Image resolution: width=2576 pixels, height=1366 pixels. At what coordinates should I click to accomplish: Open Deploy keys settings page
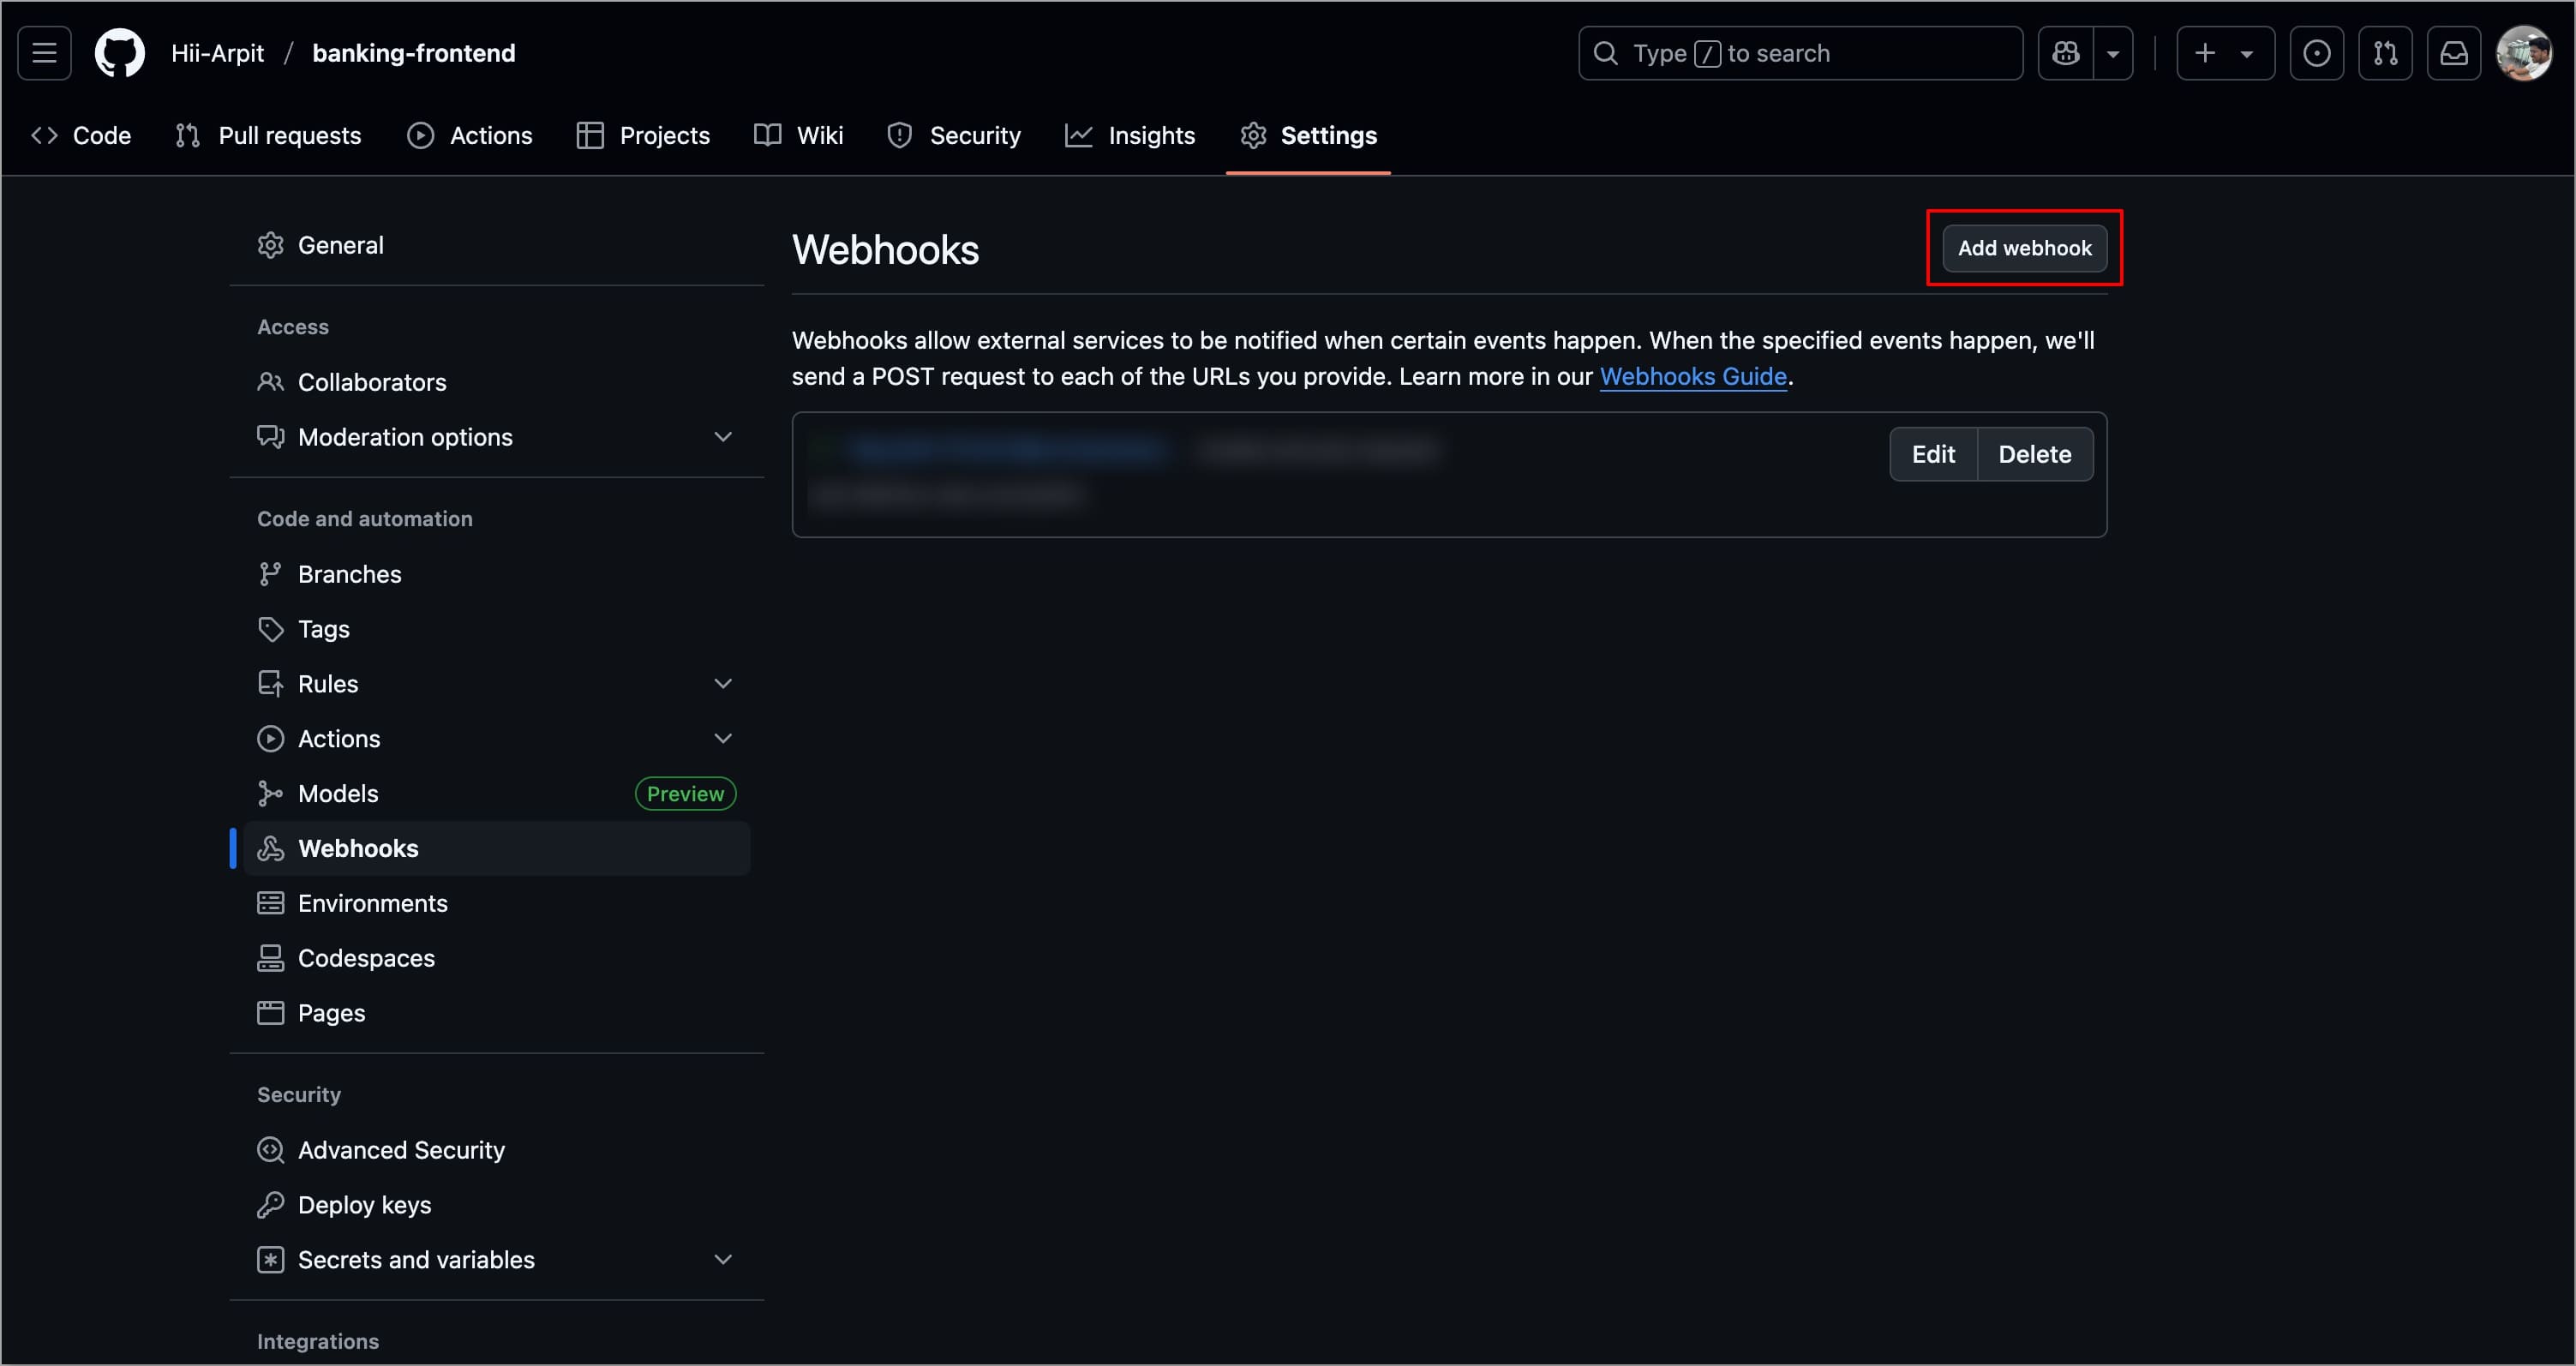(x=364, y=1205)
